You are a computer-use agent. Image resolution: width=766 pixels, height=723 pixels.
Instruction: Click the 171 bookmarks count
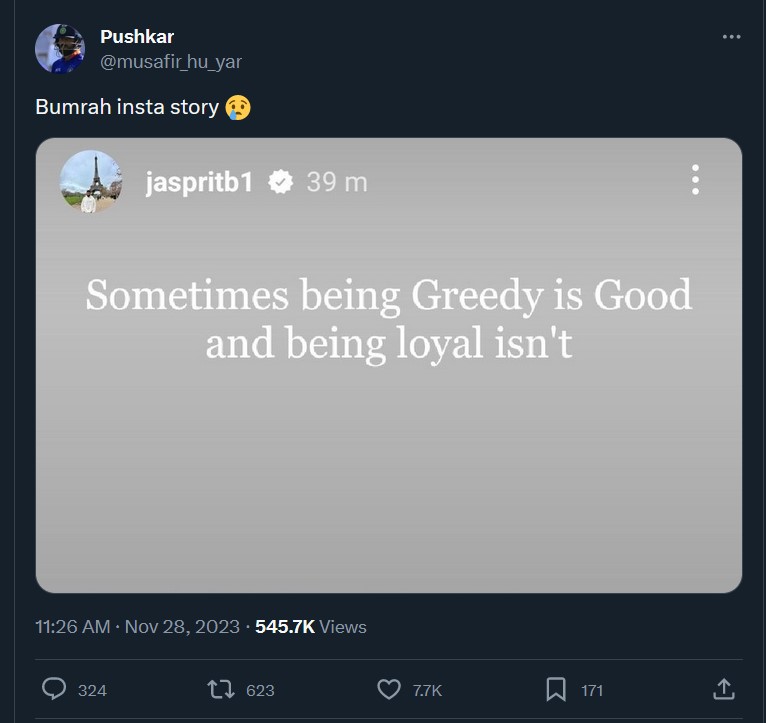click(x=592, y=690)
